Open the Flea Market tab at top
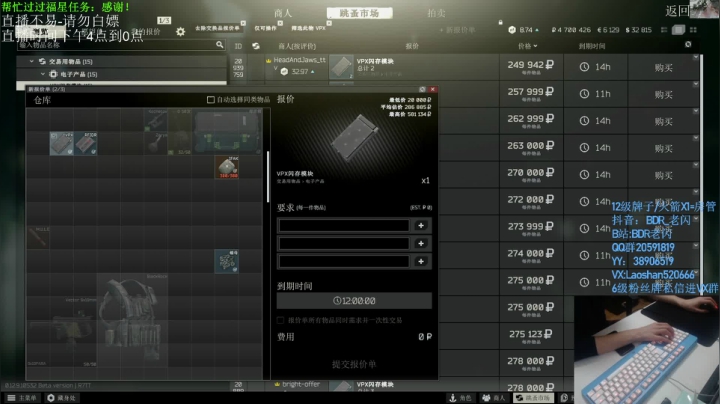Screen dimensions: 720x404 360,13
